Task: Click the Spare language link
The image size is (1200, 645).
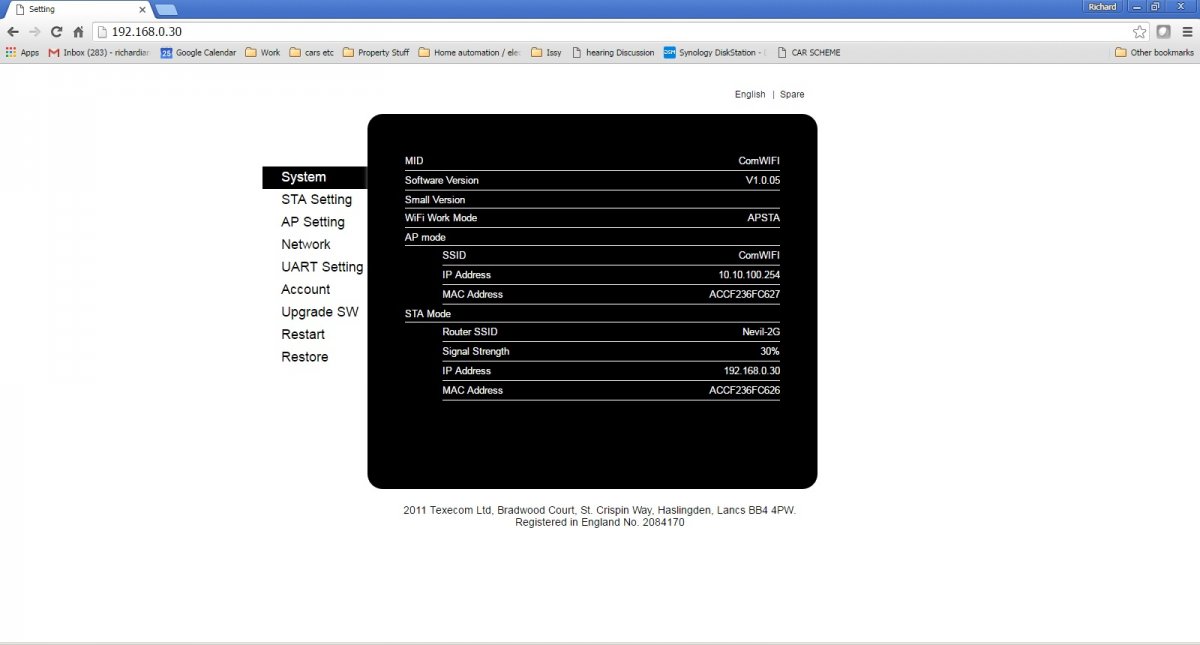Action: (792, 95)
